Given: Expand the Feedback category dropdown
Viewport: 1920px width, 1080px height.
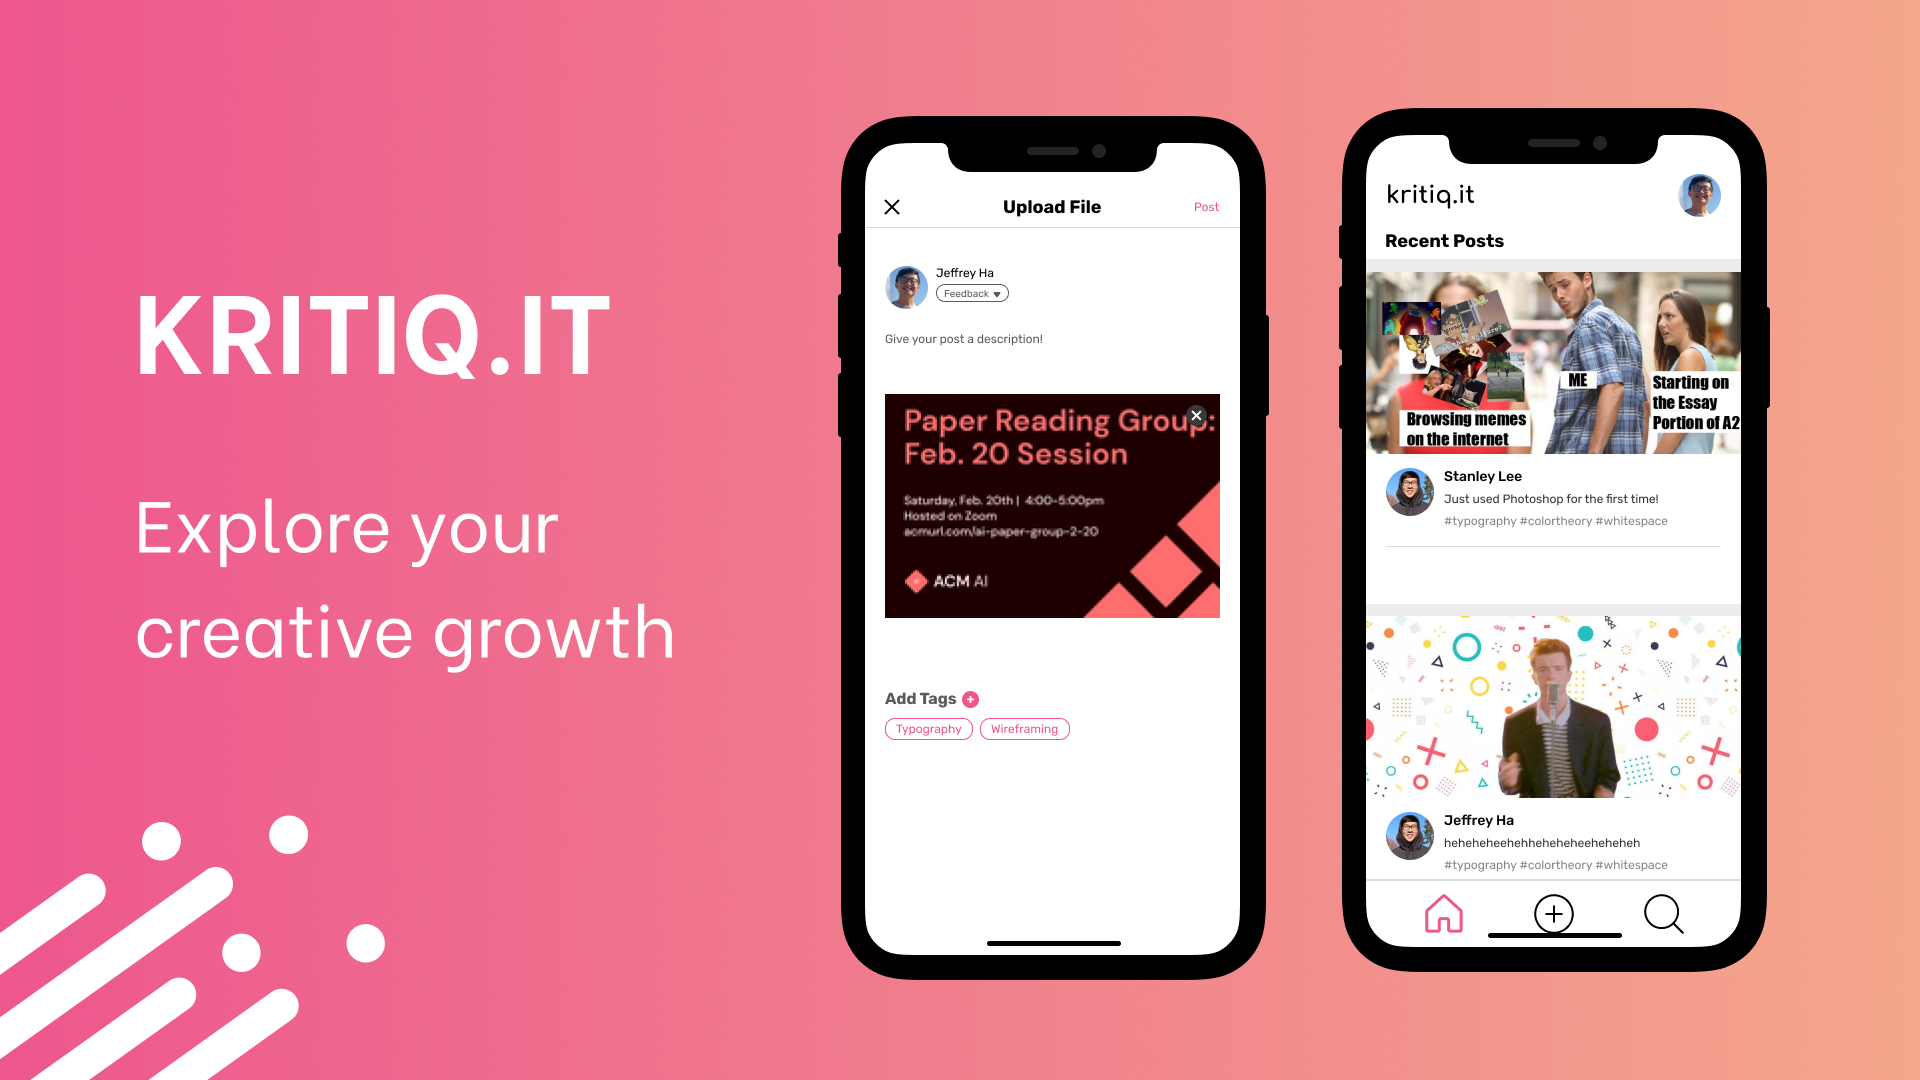Looking at the screenshot, I should coord(972,293).
